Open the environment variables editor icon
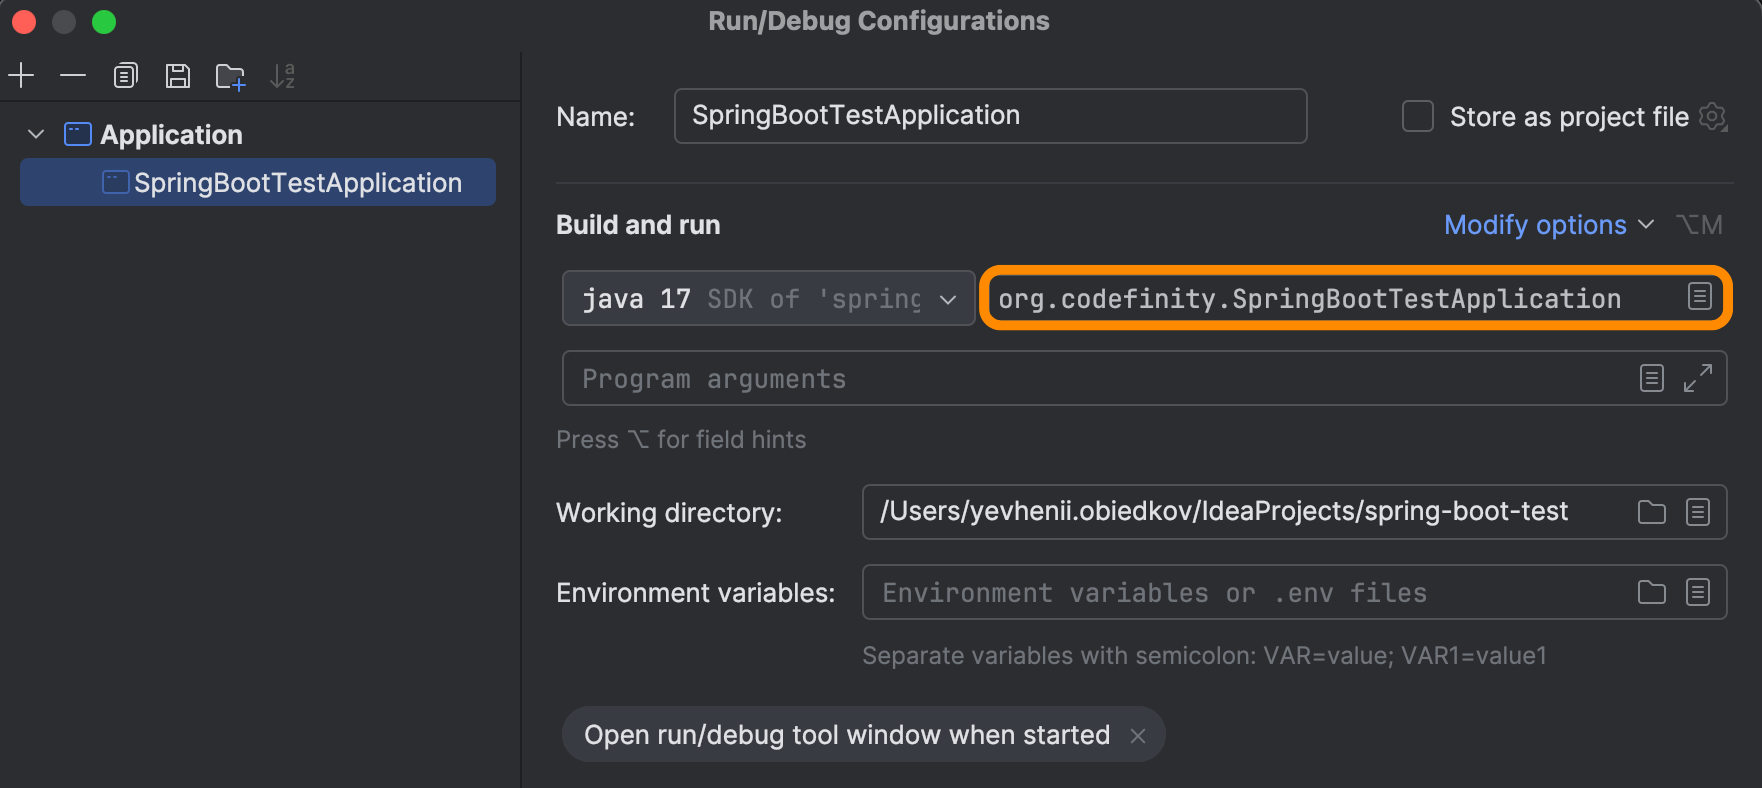Screen dimensions: 1762x788 click(1698, 592)
